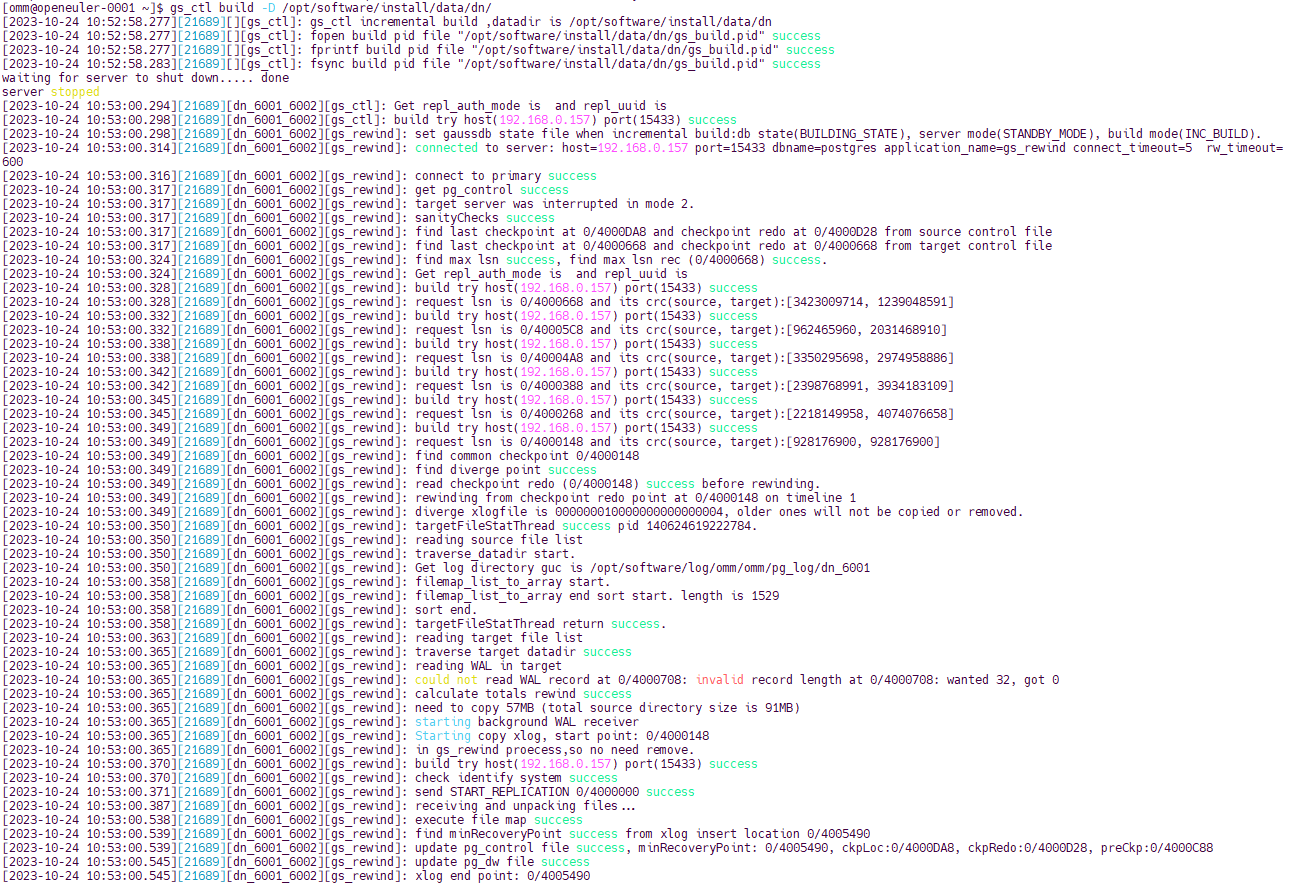Click the 'execute file map success' line

coord(292,819)
